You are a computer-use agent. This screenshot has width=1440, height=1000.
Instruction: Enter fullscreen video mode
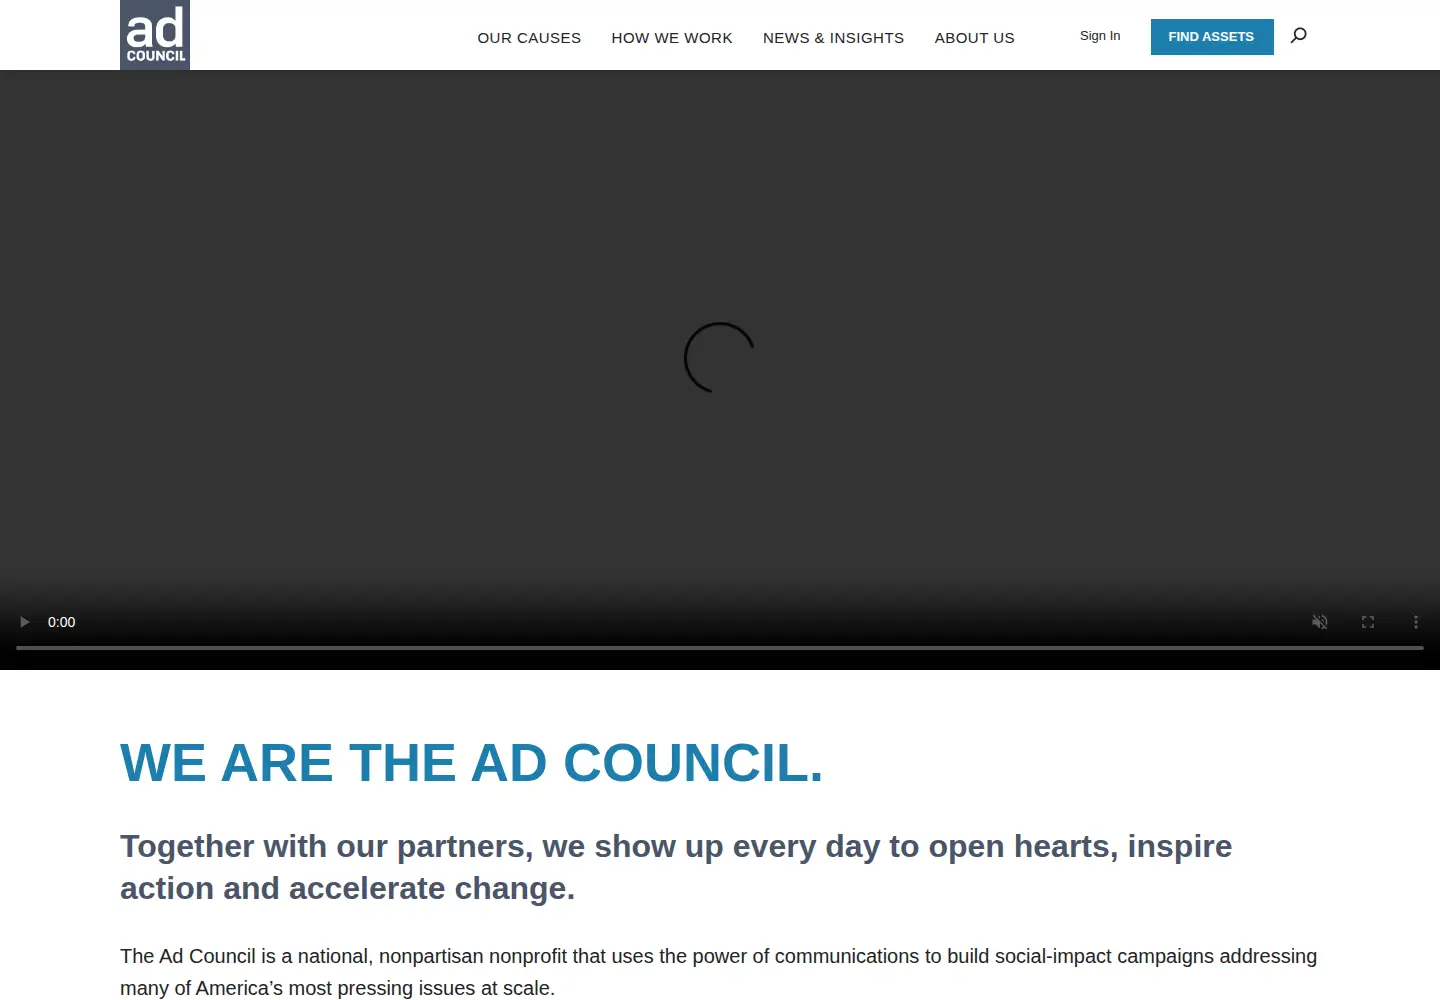1368,622
